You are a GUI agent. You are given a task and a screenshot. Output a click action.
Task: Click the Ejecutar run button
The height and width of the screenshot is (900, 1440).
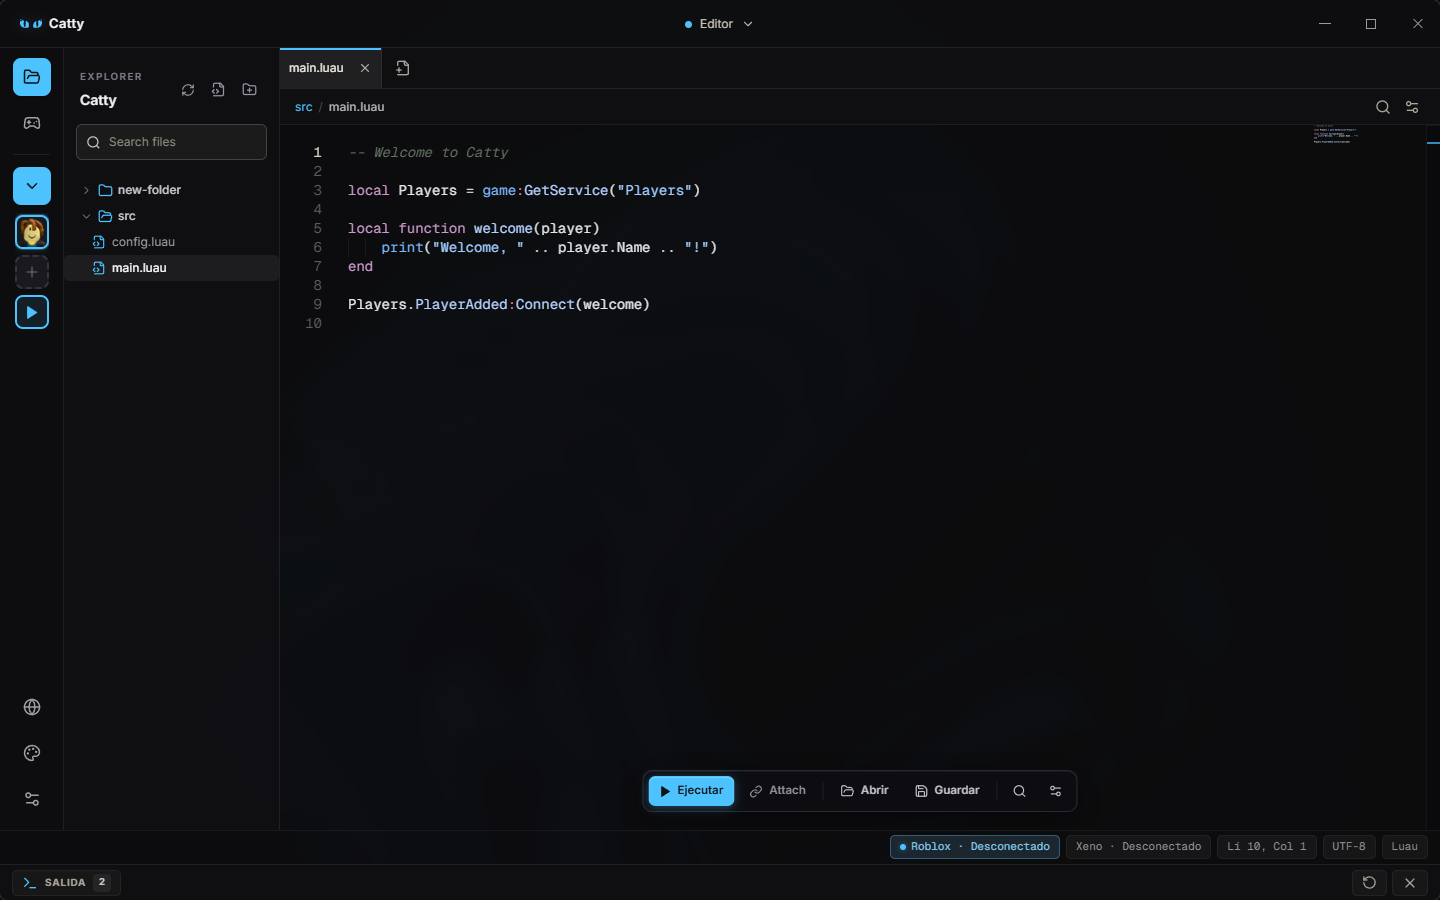(x=691, y=791)
